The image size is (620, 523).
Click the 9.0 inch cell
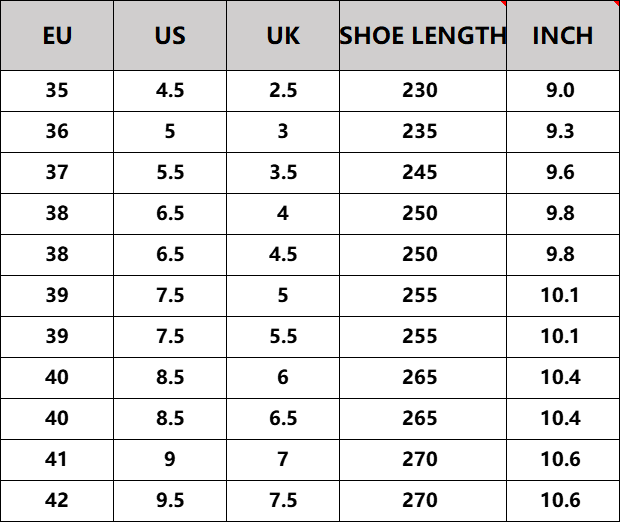(560, 91)
